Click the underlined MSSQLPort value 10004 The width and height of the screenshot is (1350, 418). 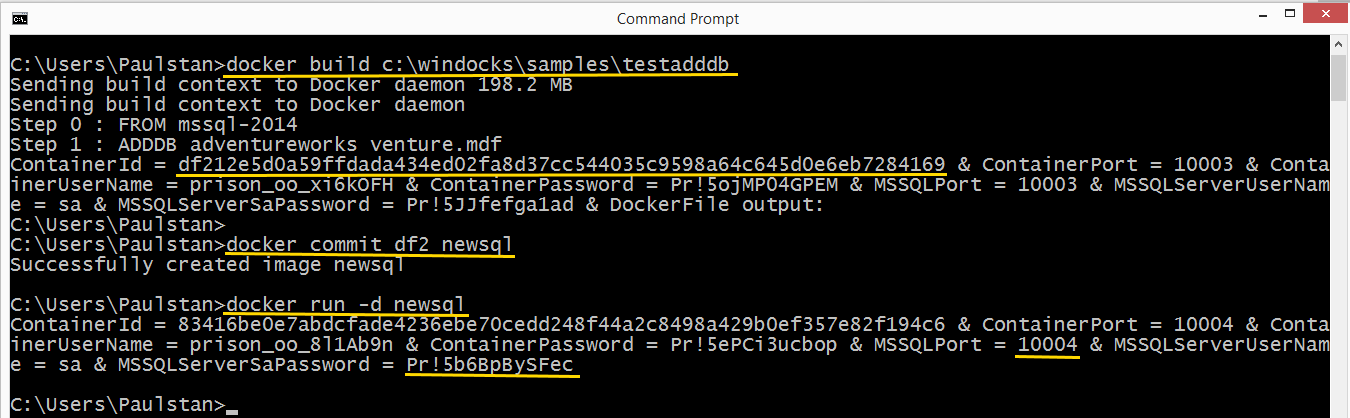1047,345
